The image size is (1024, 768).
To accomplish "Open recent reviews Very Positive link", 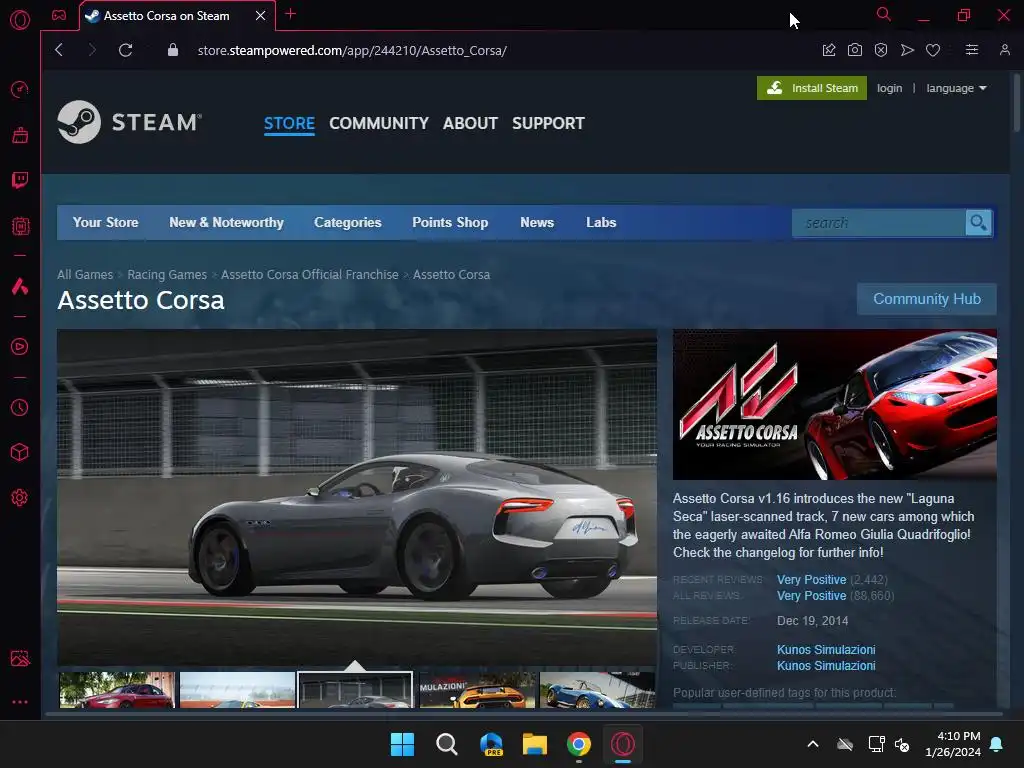I will click(812, 580).
